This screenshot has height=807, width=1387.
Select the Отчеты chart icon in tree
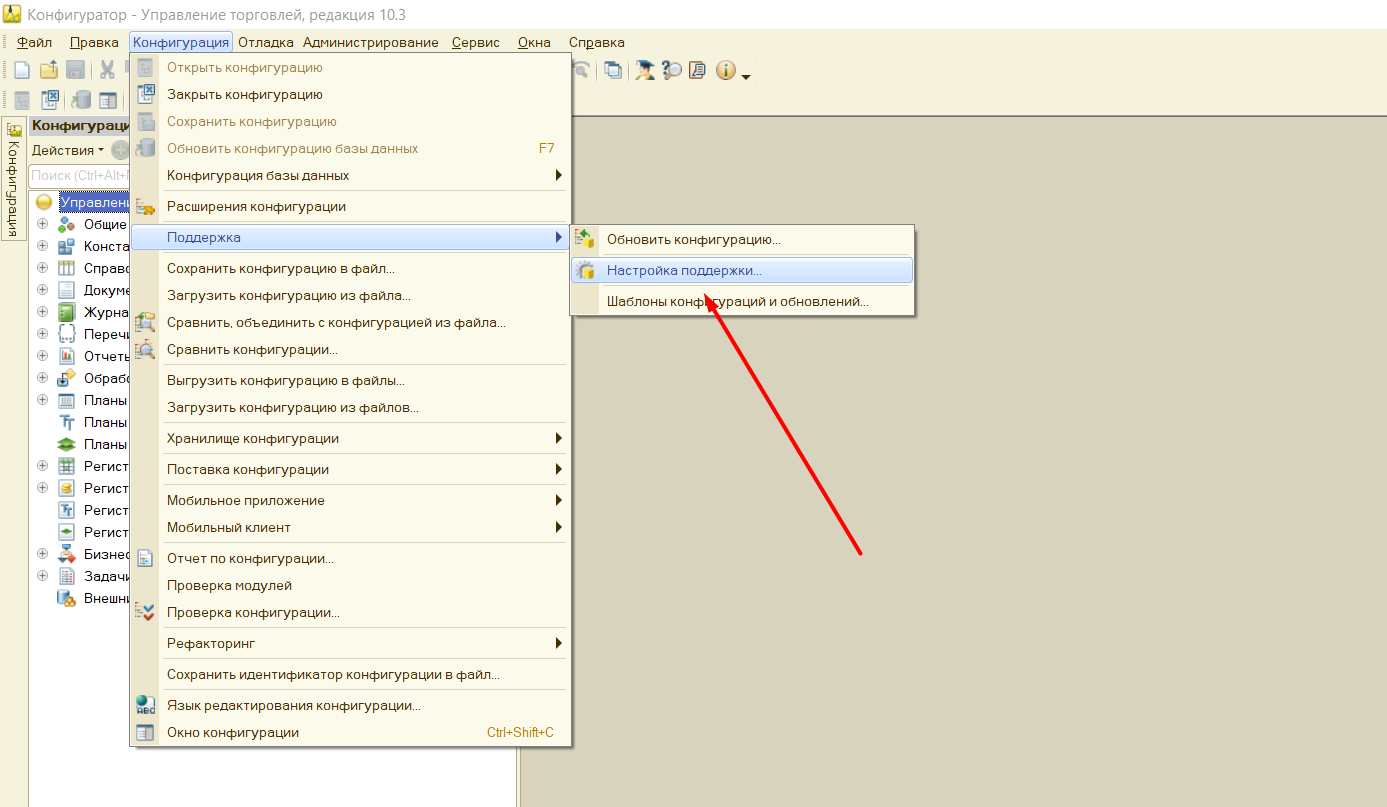click(67, 356)
